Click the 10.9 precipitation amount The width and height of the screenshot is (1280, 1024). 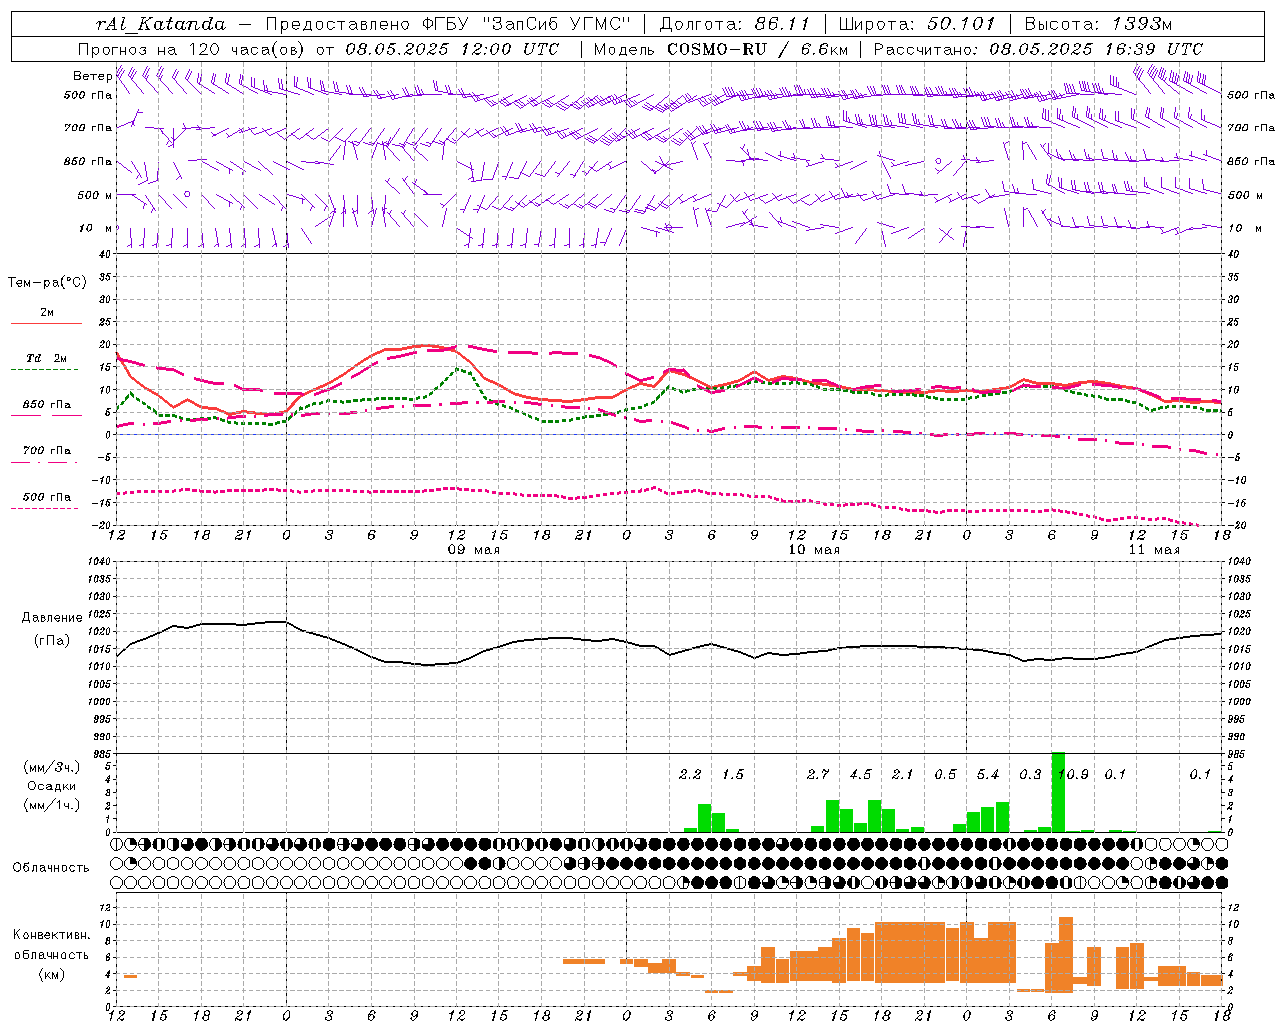[x=1073, y=774]
